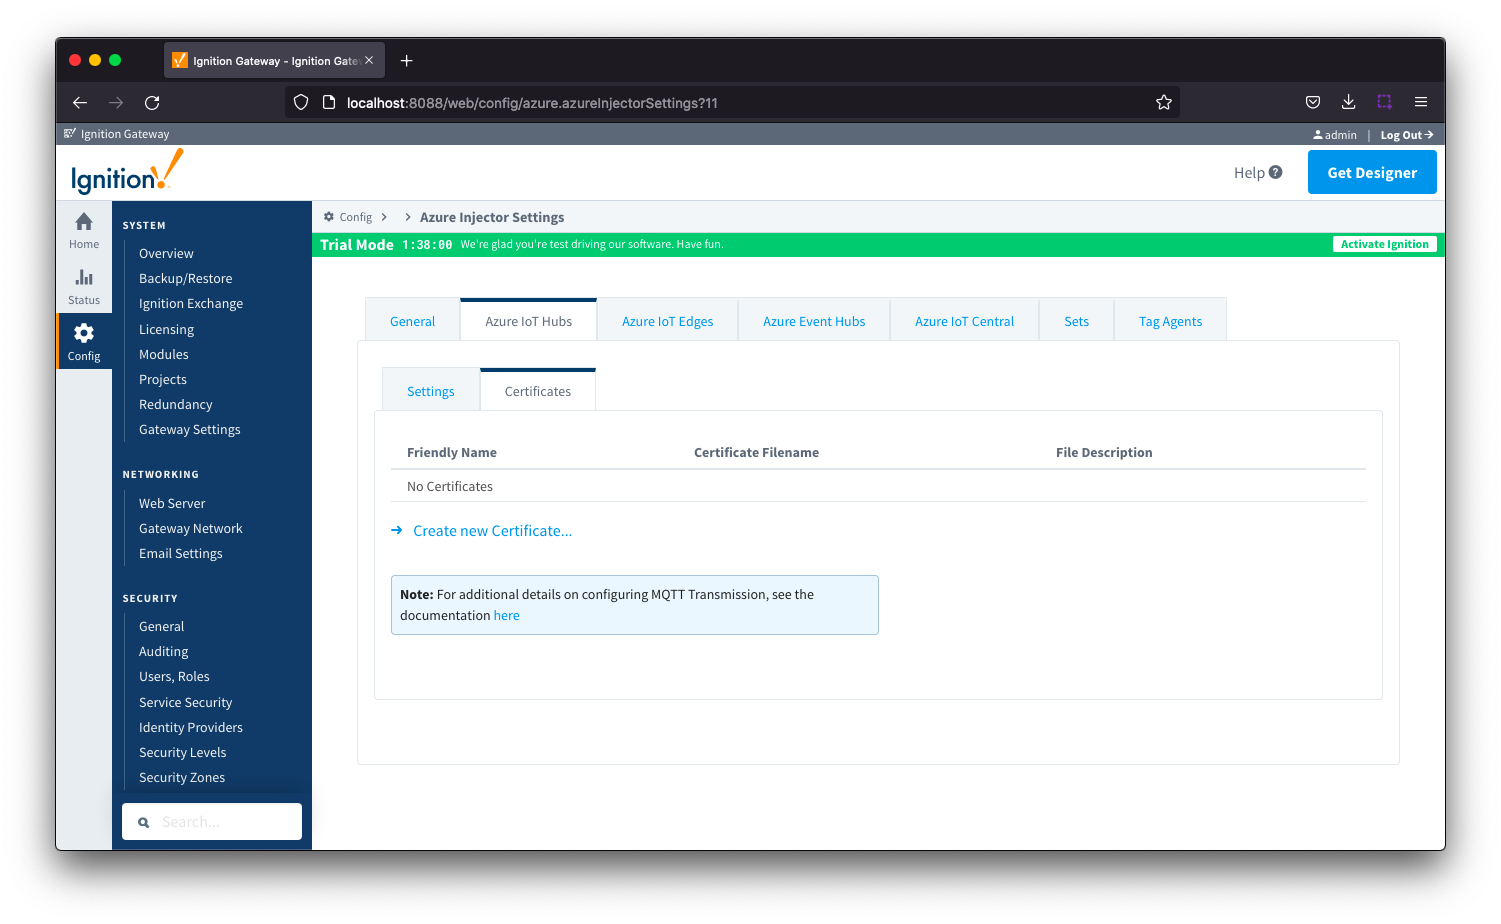Open the Status bar-chart icon
1501x924 pixels.
point(84,278)
